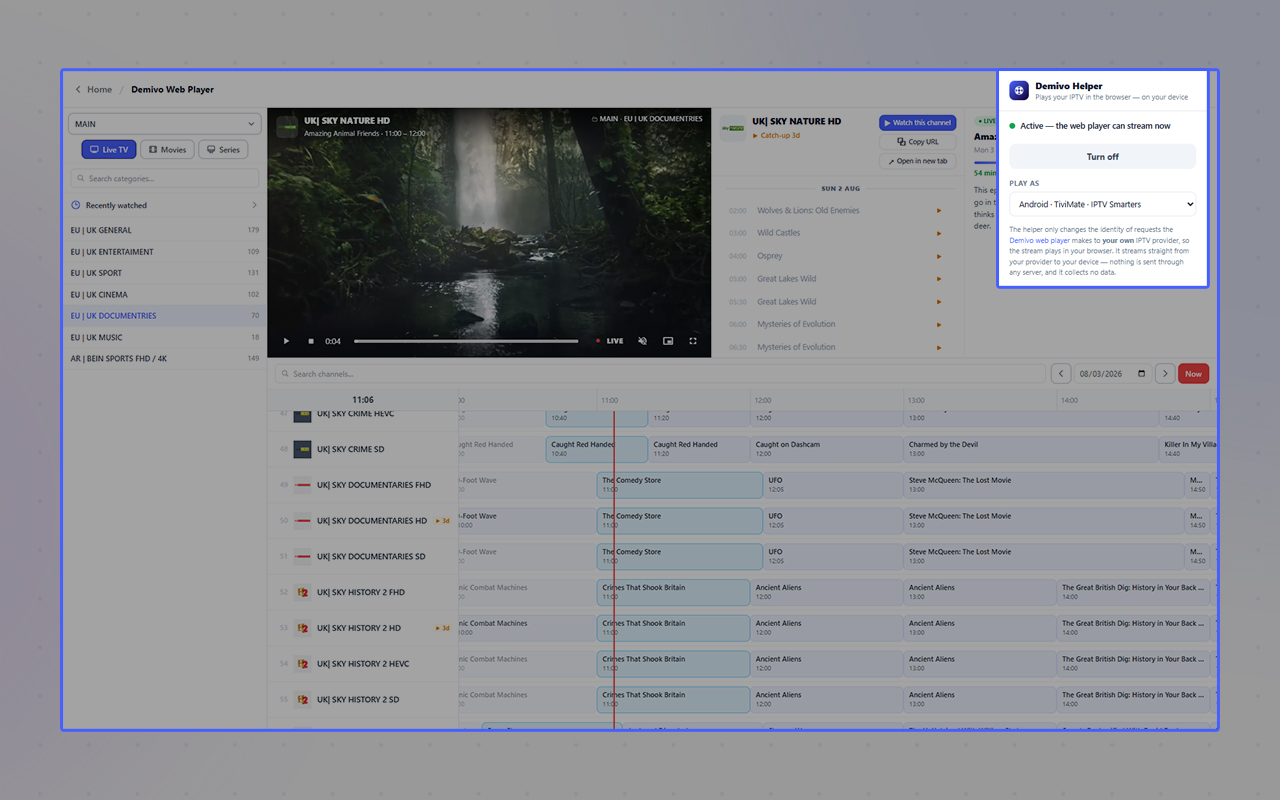Go to Home breadcrumb link
Viewport: 1280px width, 800px height.
pos(100,89)
